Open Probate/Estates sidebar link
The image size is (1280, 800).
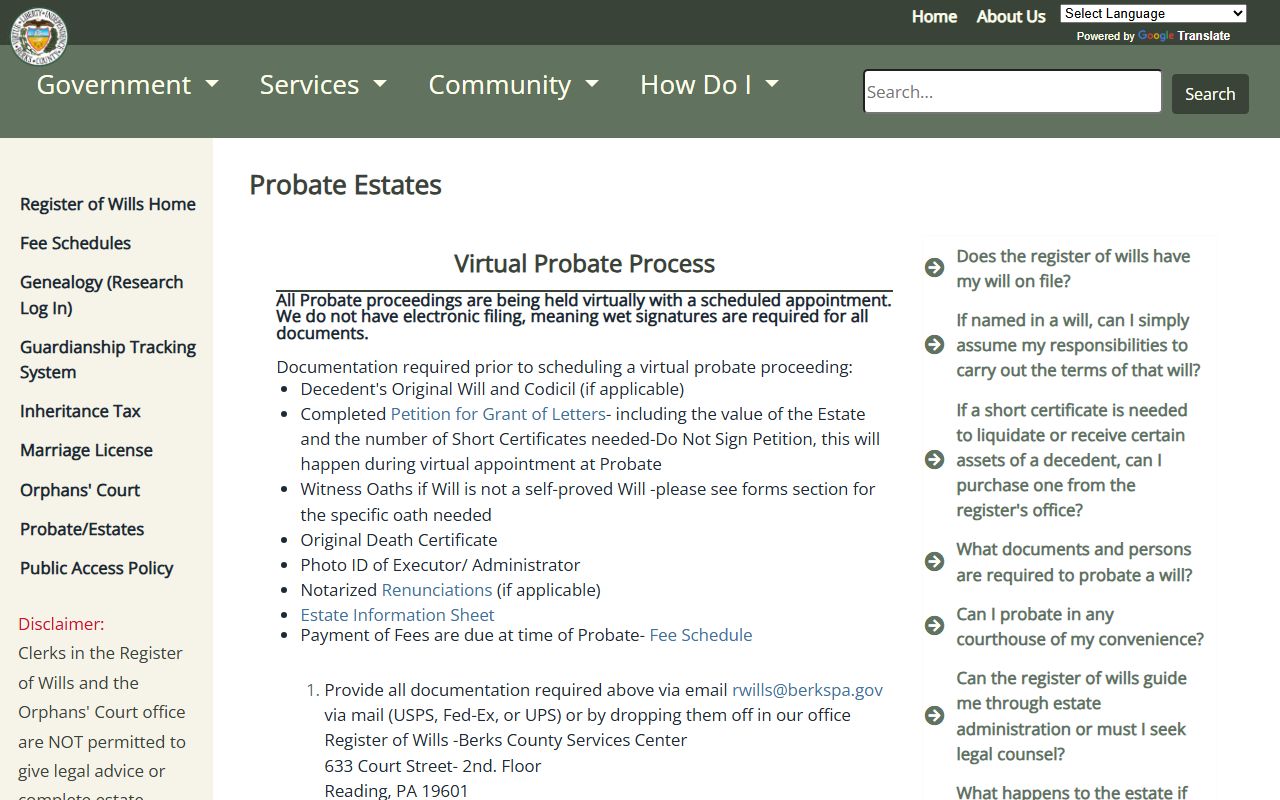(82, 529)
